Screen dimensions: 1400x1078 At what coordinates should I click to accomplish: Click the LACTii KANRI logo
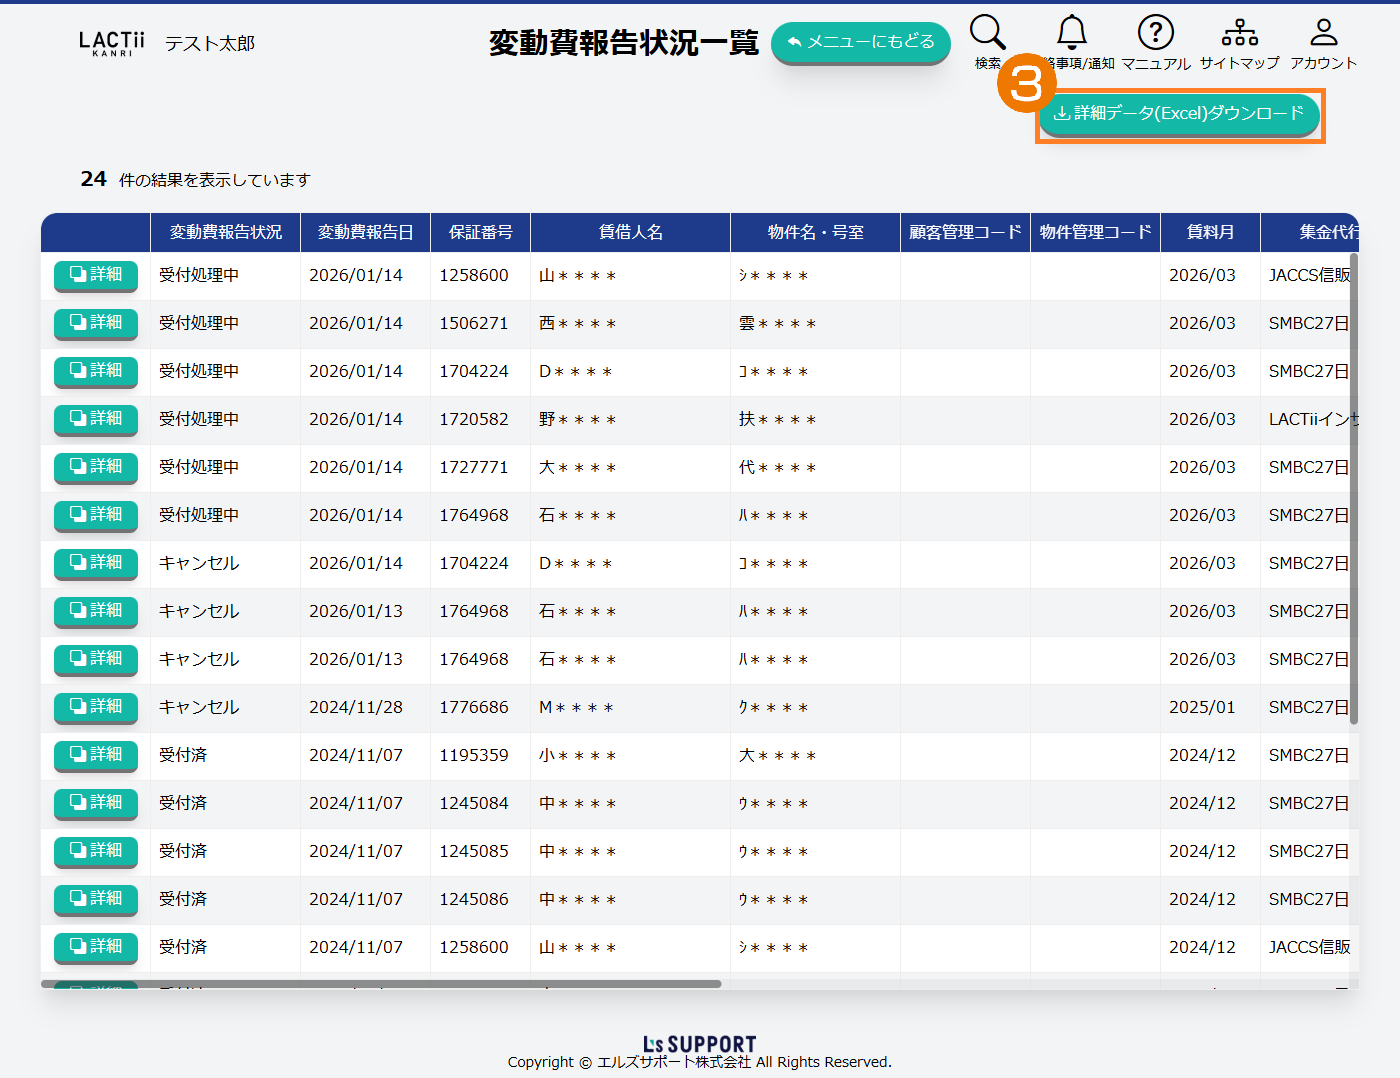click(x=112, y=43)
